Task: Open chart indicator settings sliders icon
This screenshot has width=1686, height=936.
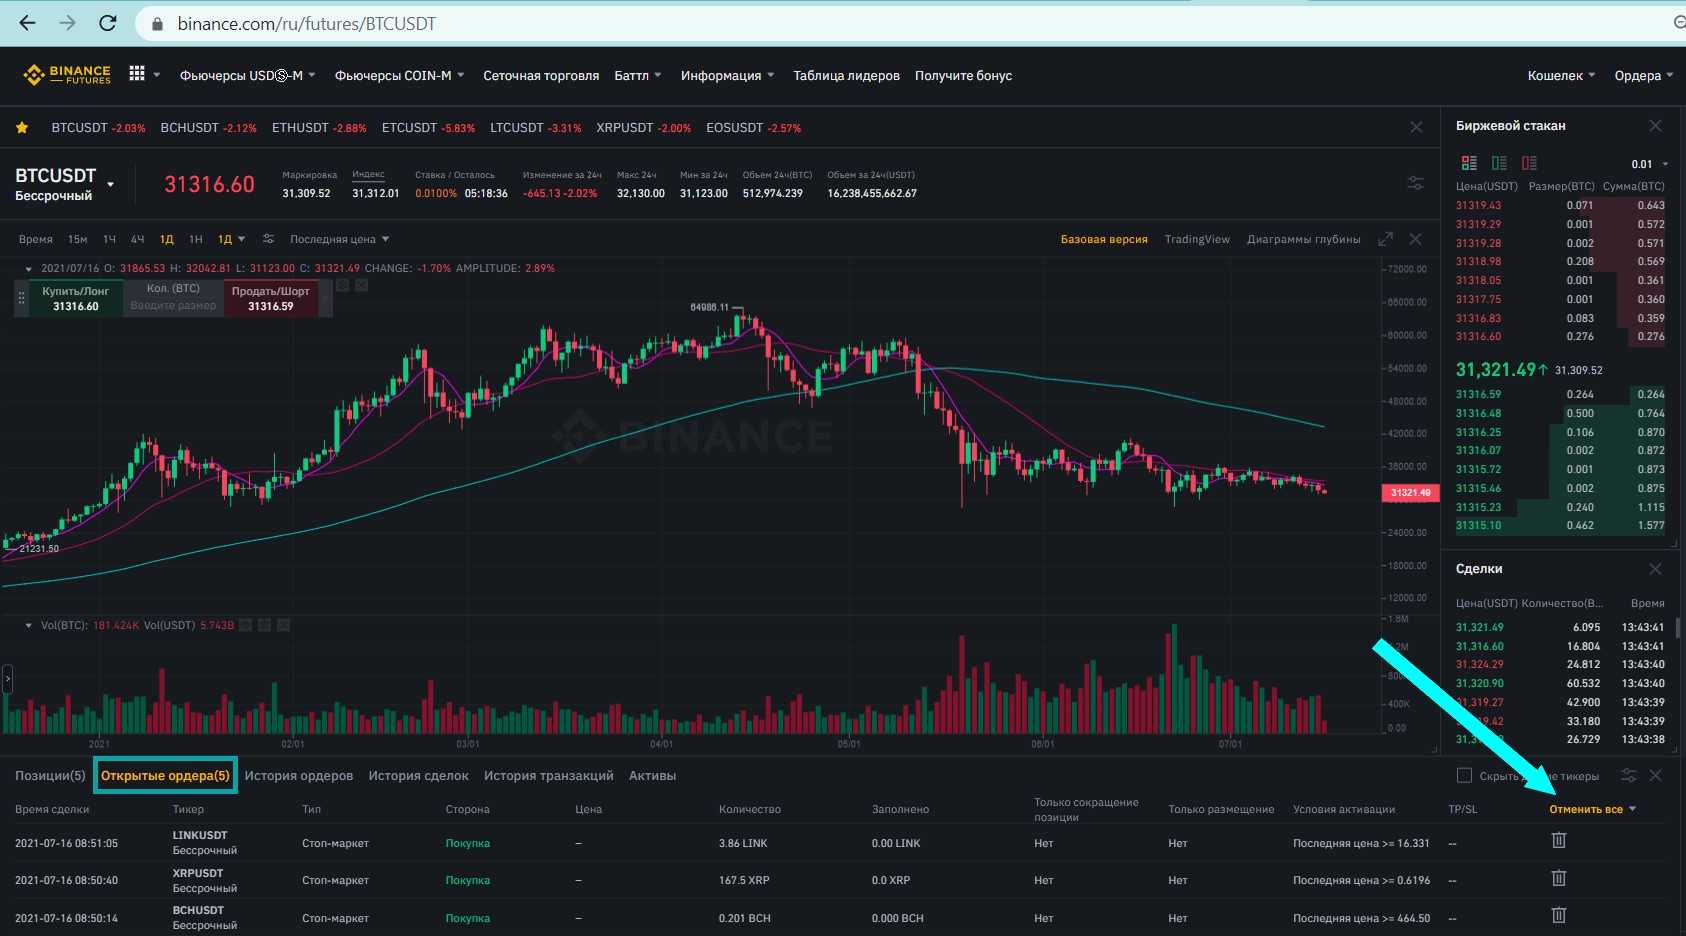Action: (268, 239)
